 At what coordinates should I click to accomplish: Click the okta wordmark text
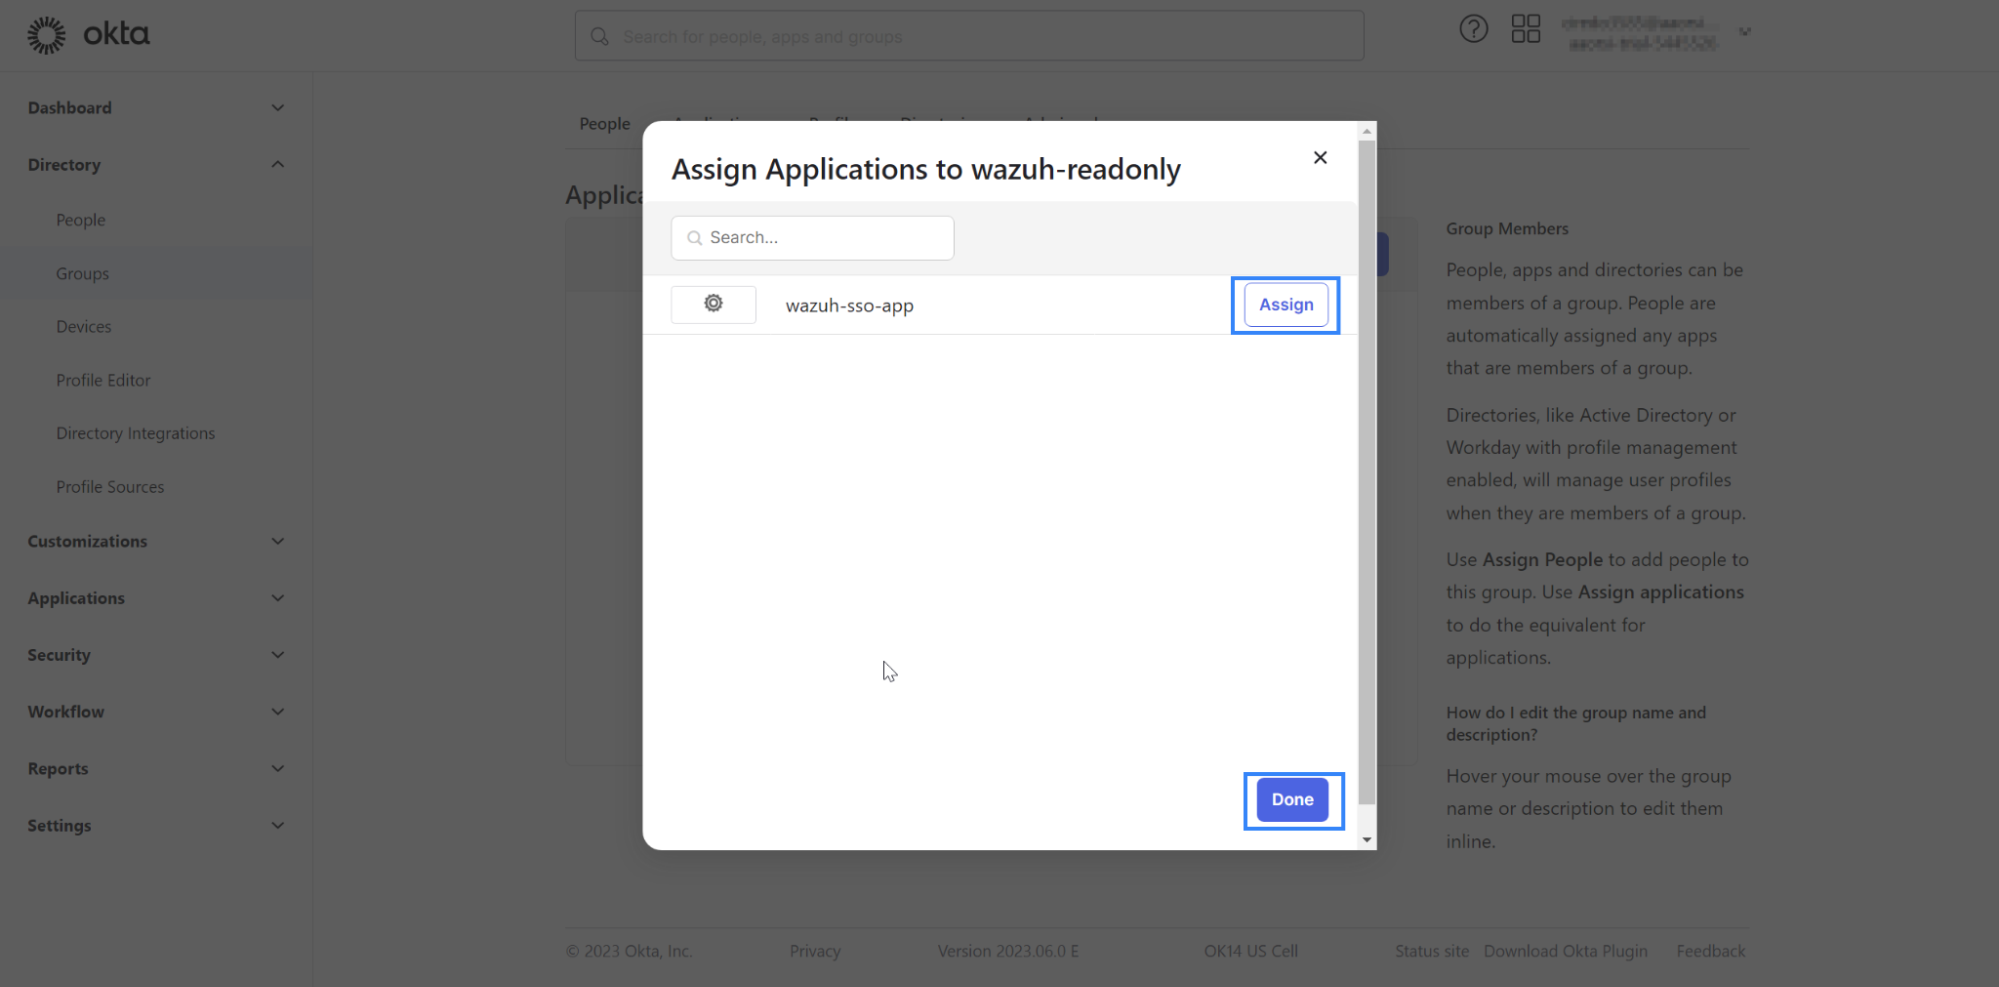[x=116, y=34]
